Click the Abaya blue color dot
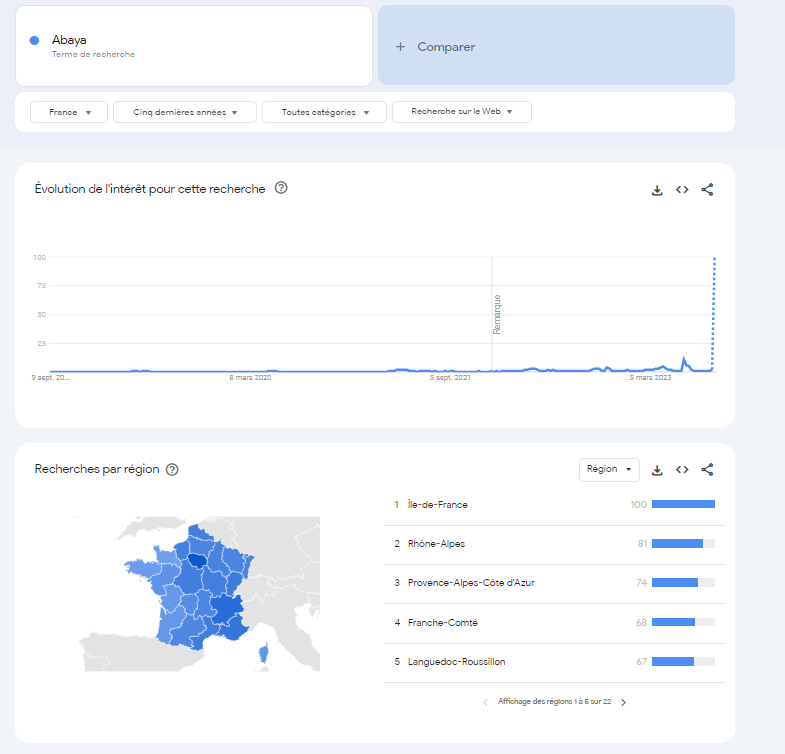 [x=35, y=41]
